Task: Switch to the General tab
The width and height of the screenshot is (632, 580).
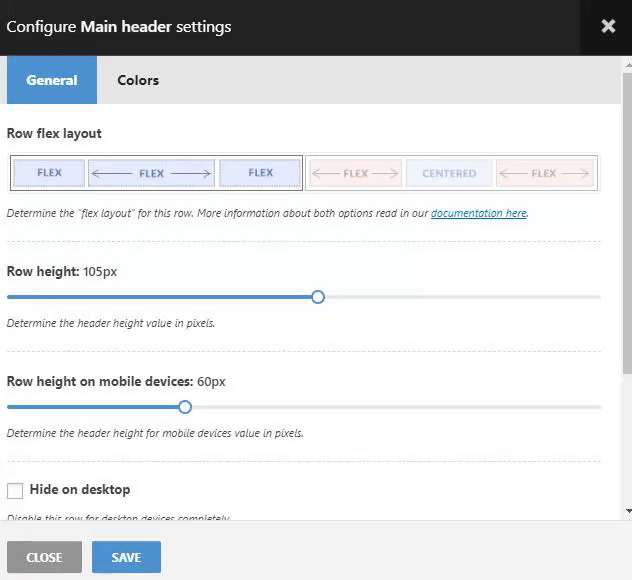Action: point(52,80)
